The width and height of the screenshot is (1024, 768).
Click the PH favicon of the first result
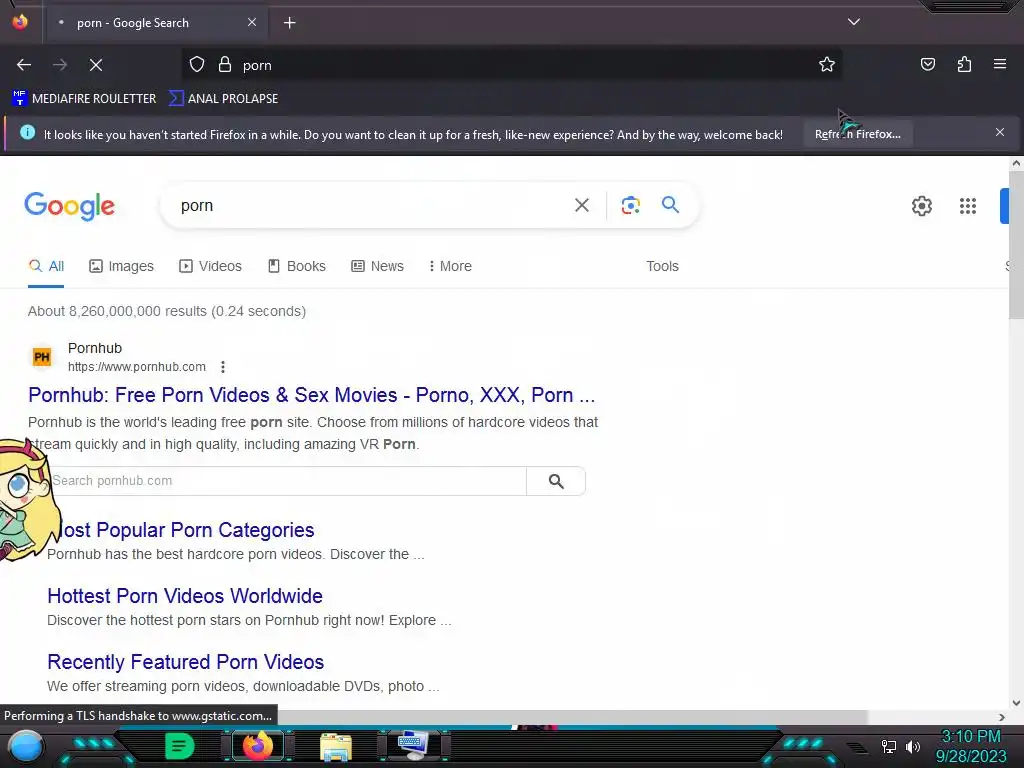(x=42, y=357)
